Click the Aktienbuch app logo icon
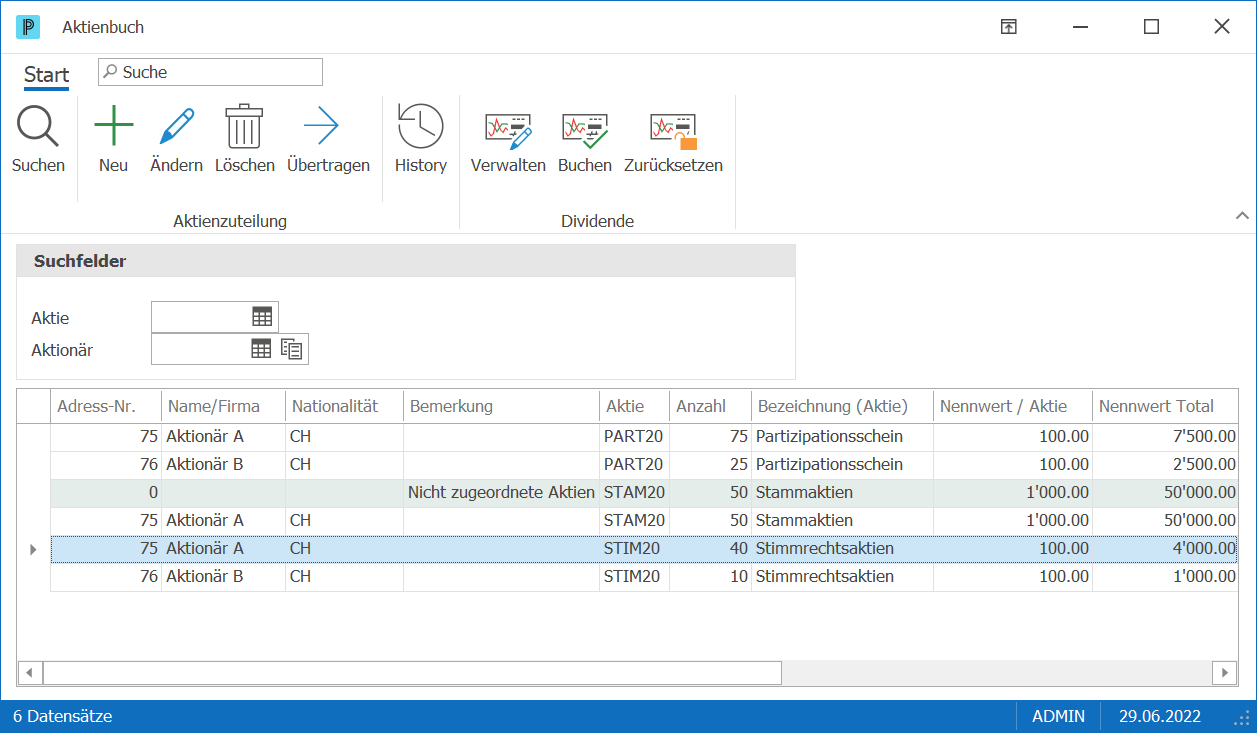The height and width of the screenshot is (733, 1257). [x=28, y=27]
